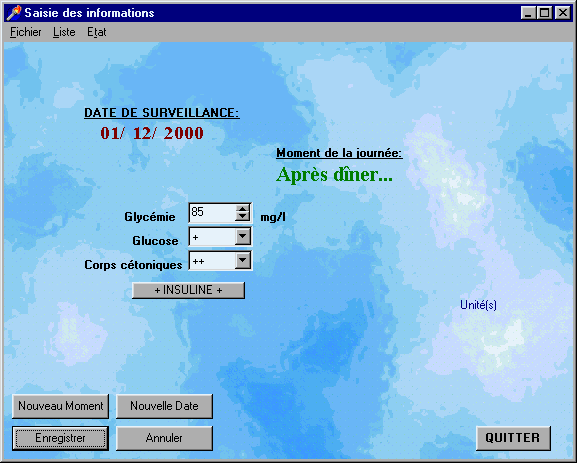Close the Saisie des informations window

point(563,13)
